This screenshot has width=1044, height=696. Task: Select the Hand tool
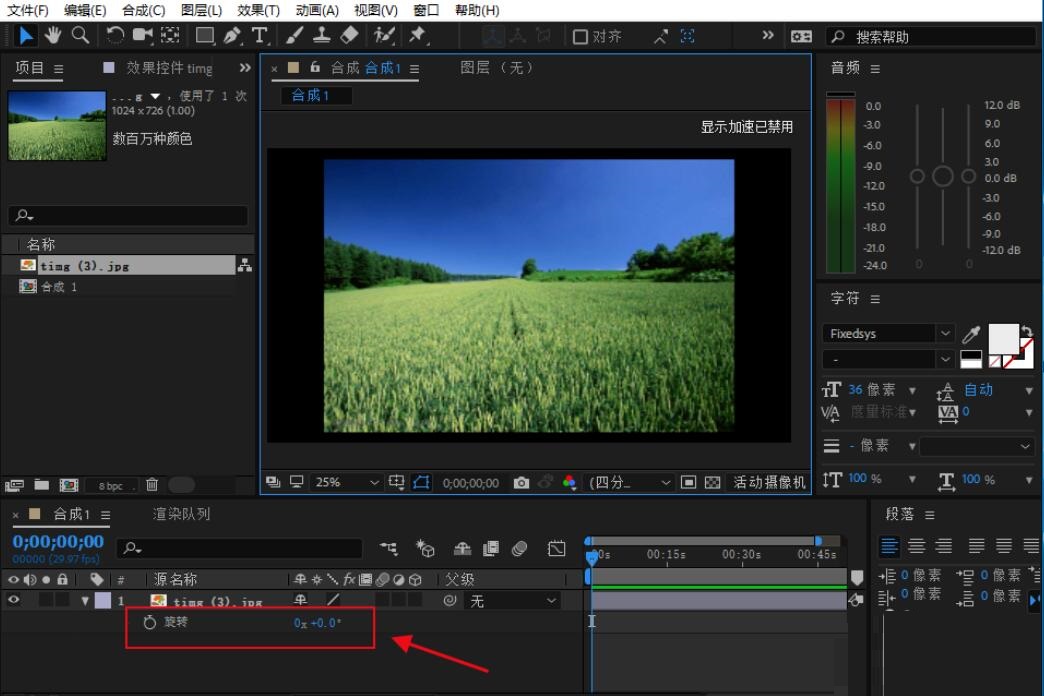52,36
